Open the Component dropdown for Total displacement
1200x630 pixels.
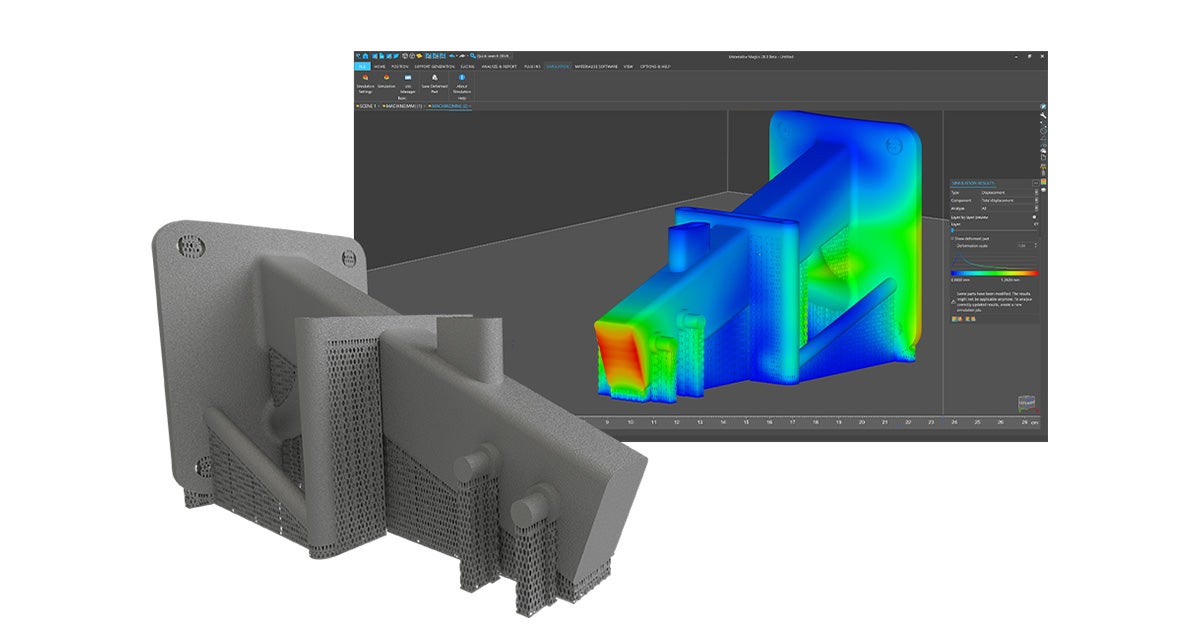[1034, 200]
